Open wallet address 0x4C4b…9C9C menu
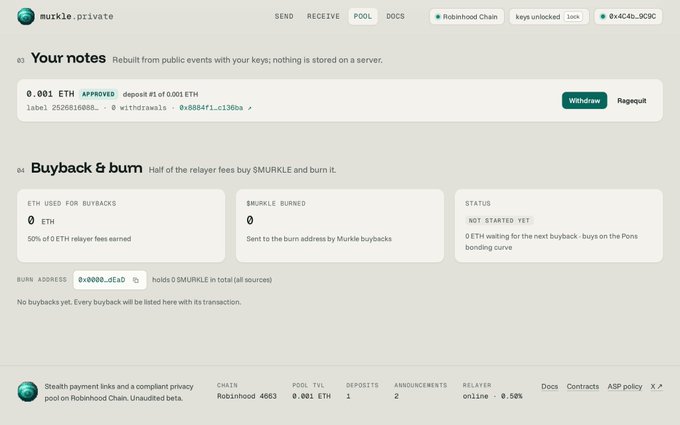The image size is (680, 425). (628, 16)
